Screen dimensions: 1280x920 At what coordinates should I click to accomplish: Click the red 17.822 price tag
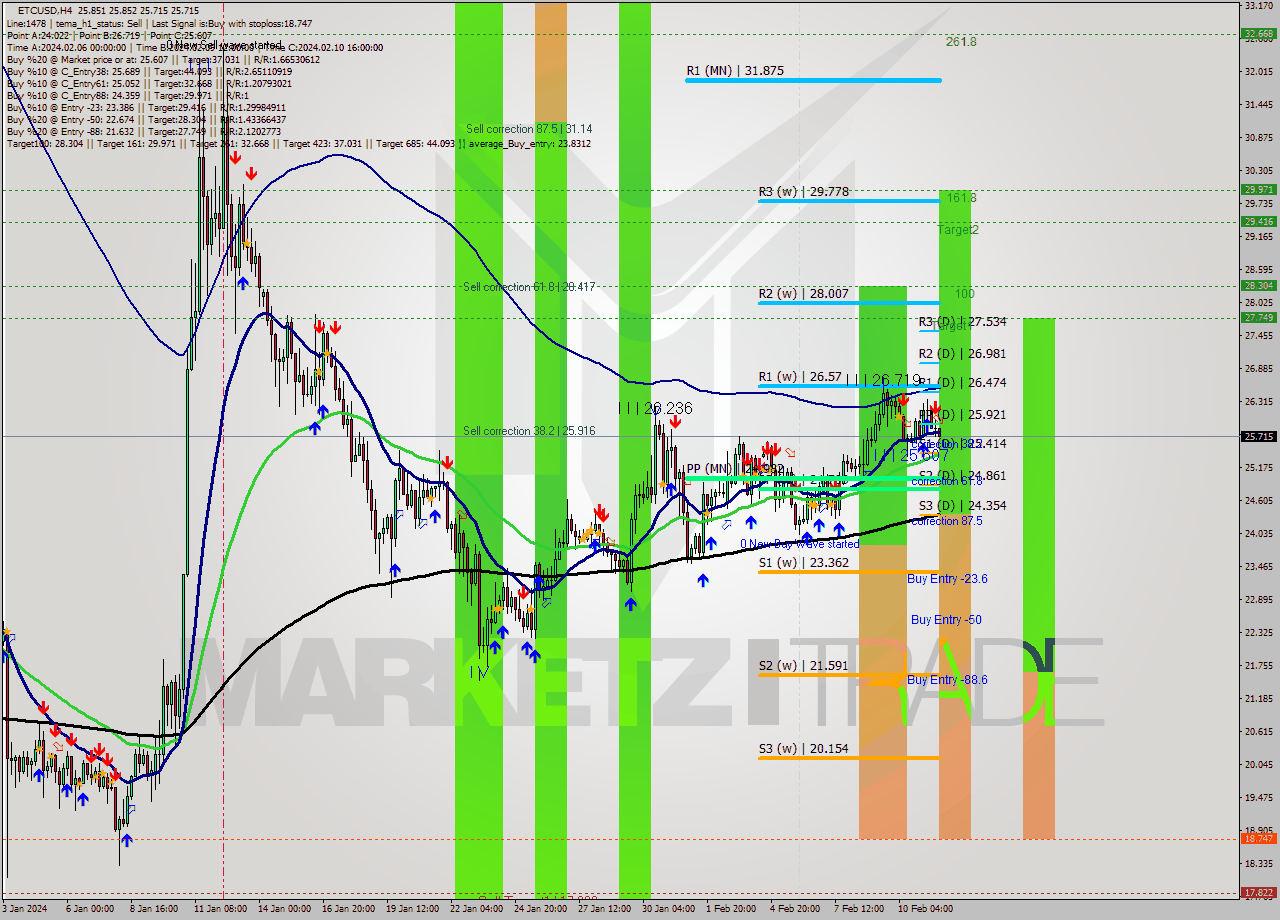pyautogui.click(x=1258, y=892)
